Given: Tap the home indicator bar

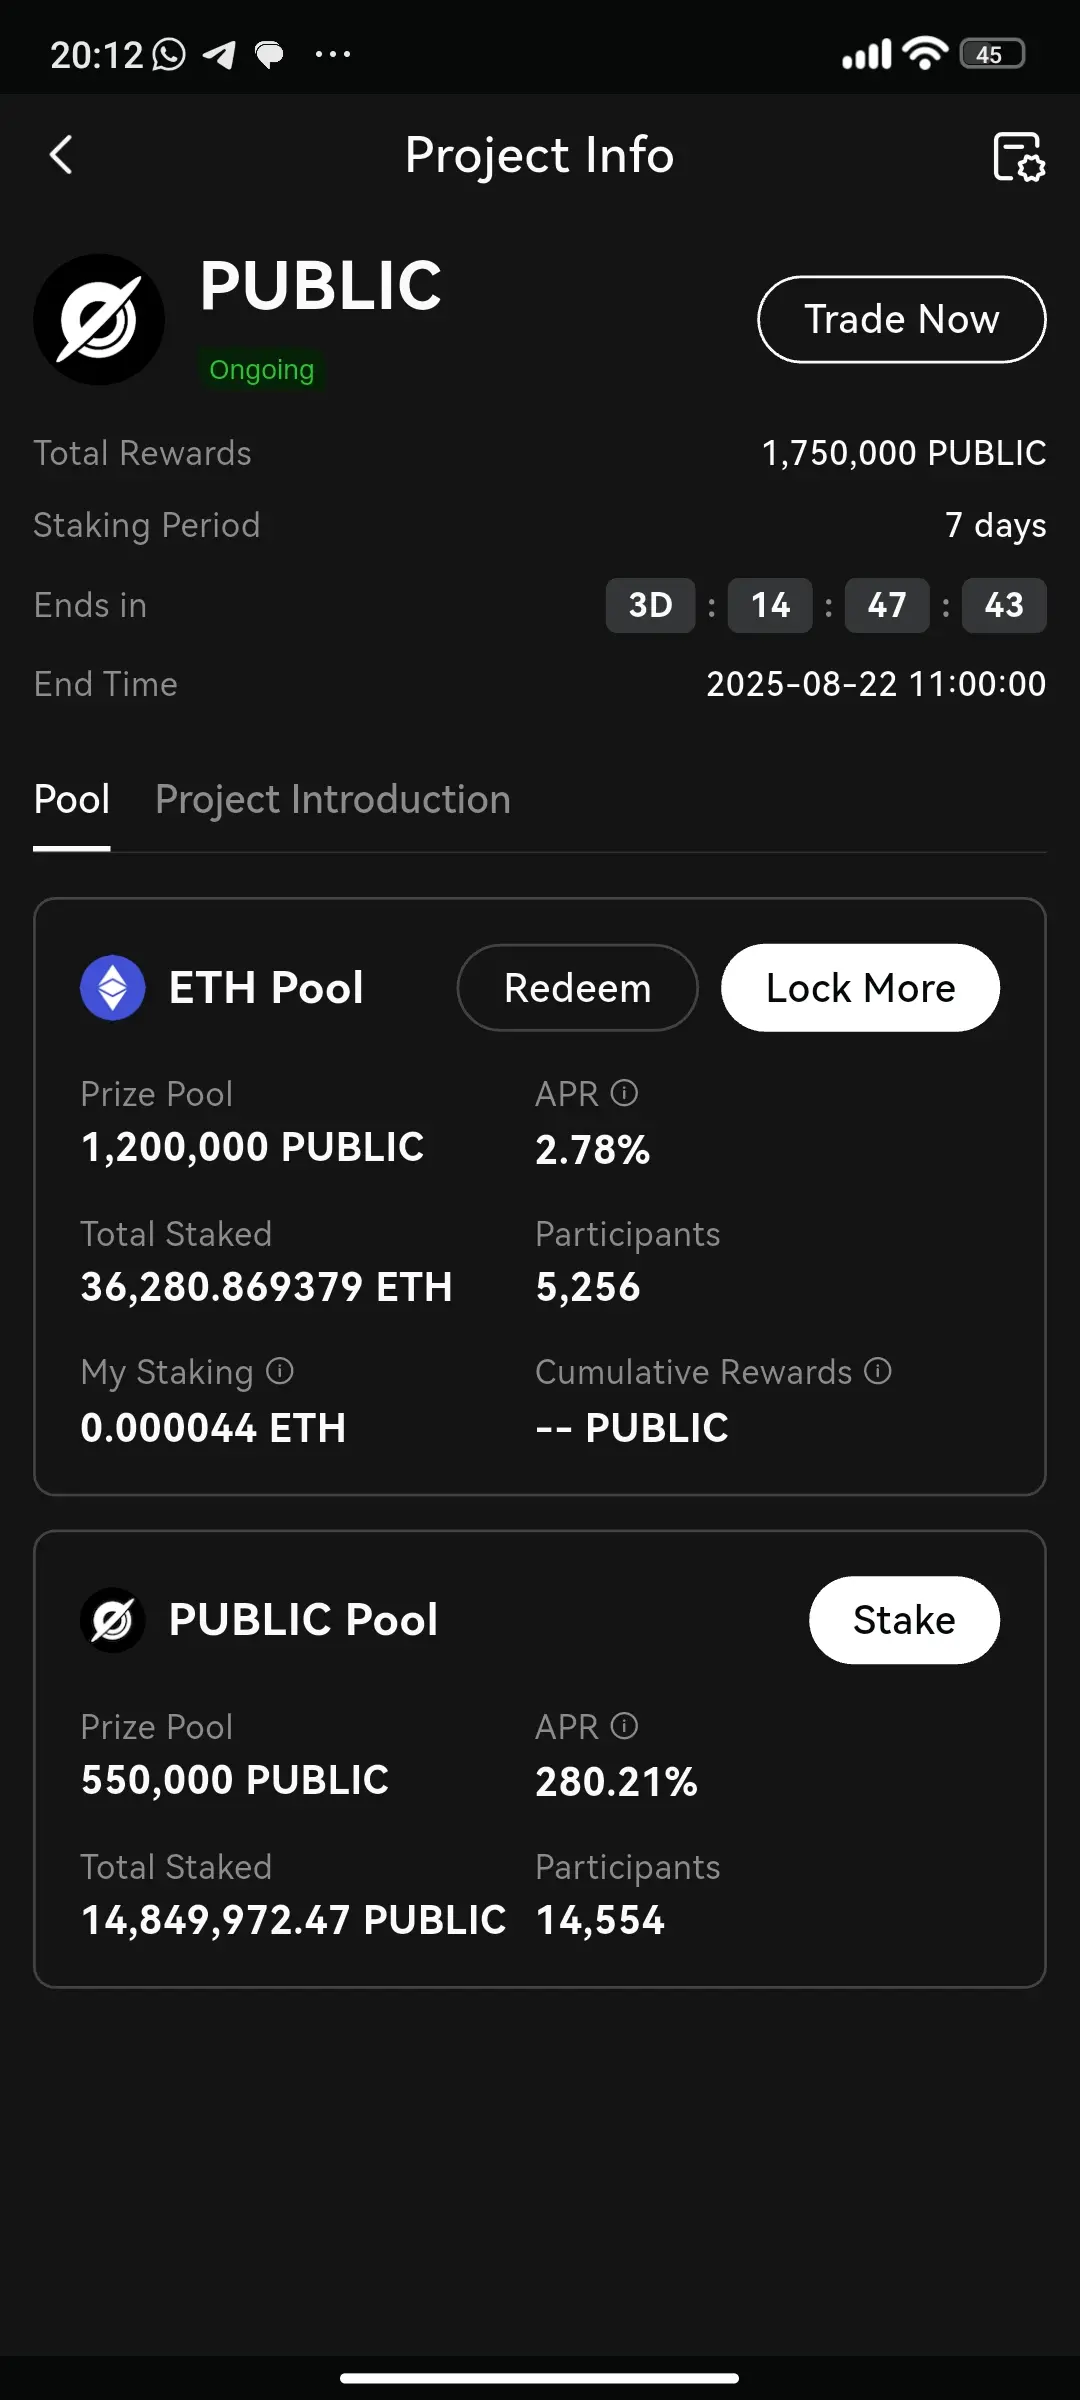Looking at the screenshot, I should [540, 2378].
